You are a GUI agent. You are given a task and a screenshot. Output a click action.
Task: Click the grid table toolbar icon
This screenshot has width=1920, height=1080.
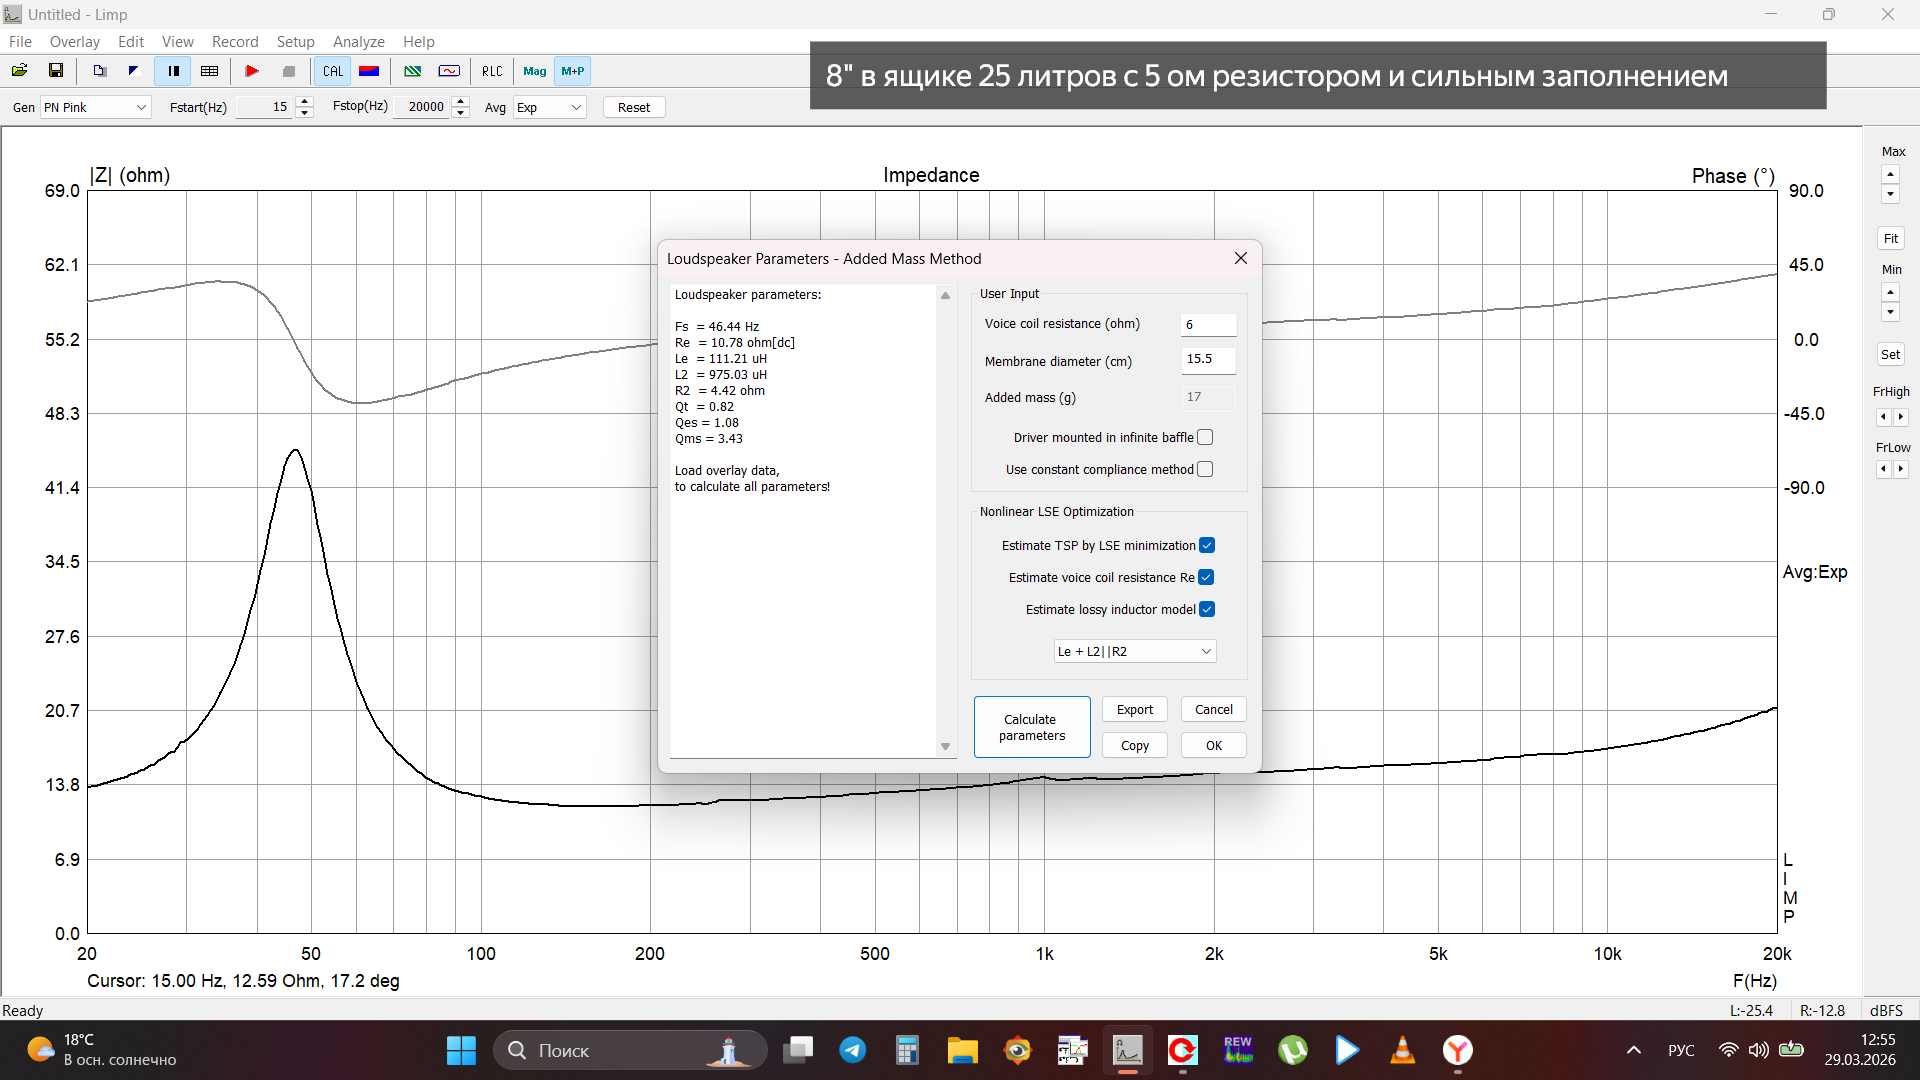(x=209, y=71)
